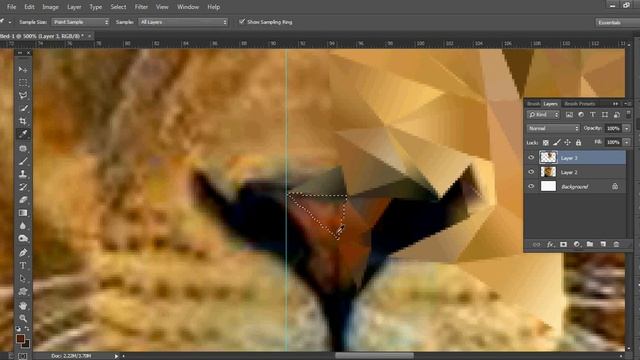
Task: Filter for smart objects
Action: click(617, 115)
